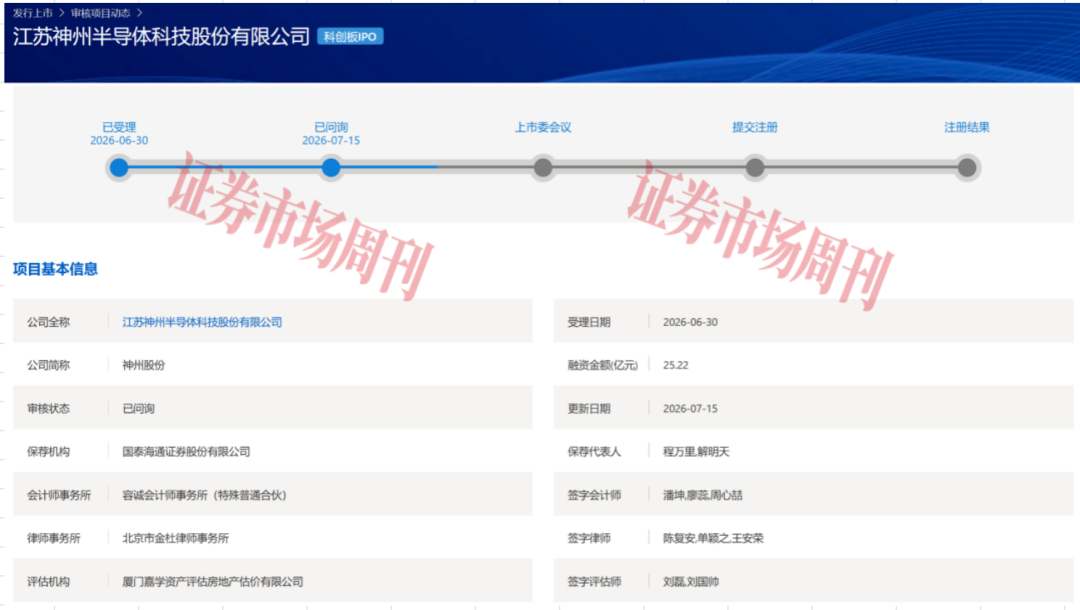Click the value 潘坤,廖蕊,周心喆
Screen dimensions: 1080x610
[703, 496]
